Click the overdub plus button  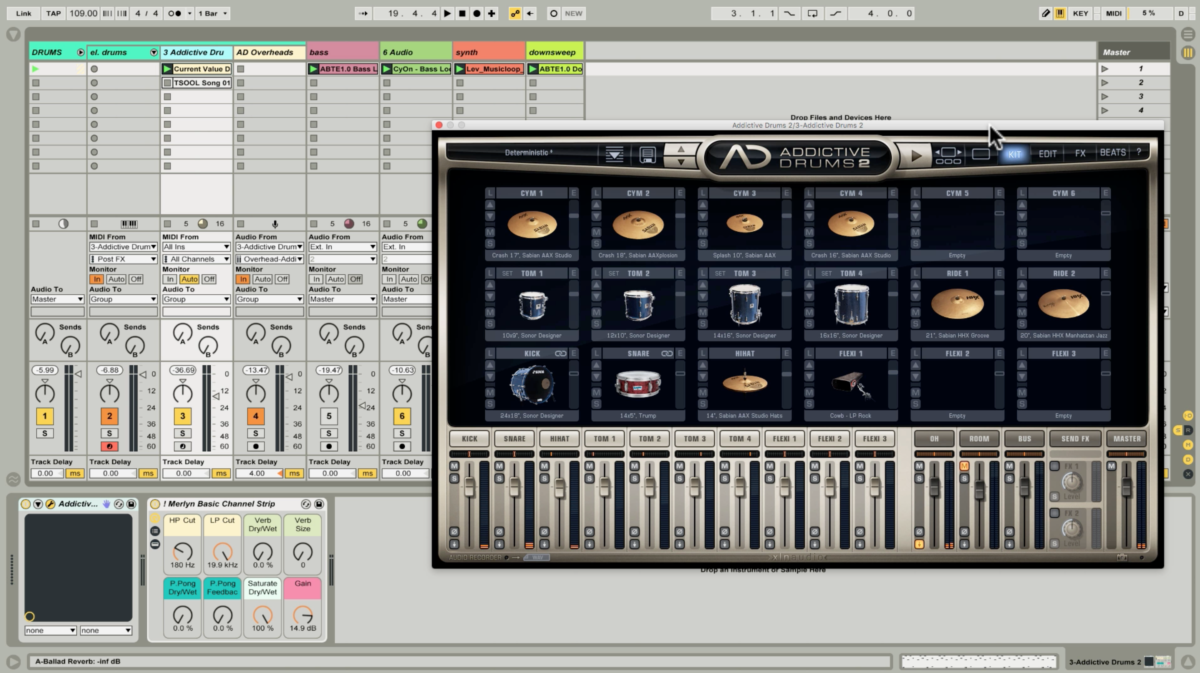click(x=491, y=13)
